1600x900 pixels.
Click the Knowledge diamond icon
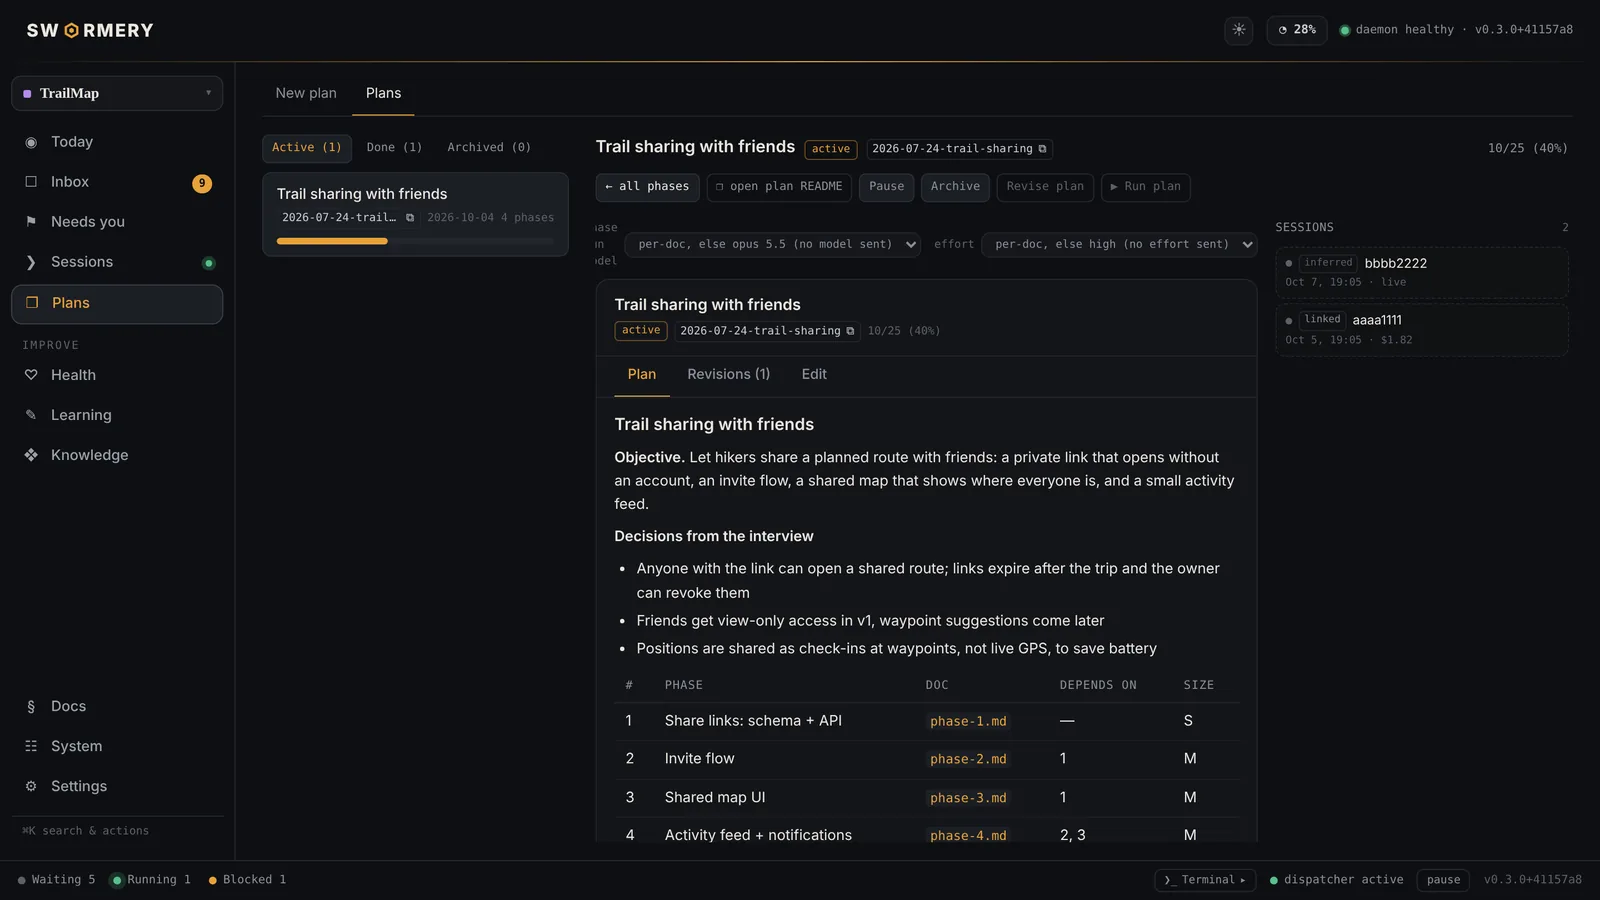(x=31, y=455)
